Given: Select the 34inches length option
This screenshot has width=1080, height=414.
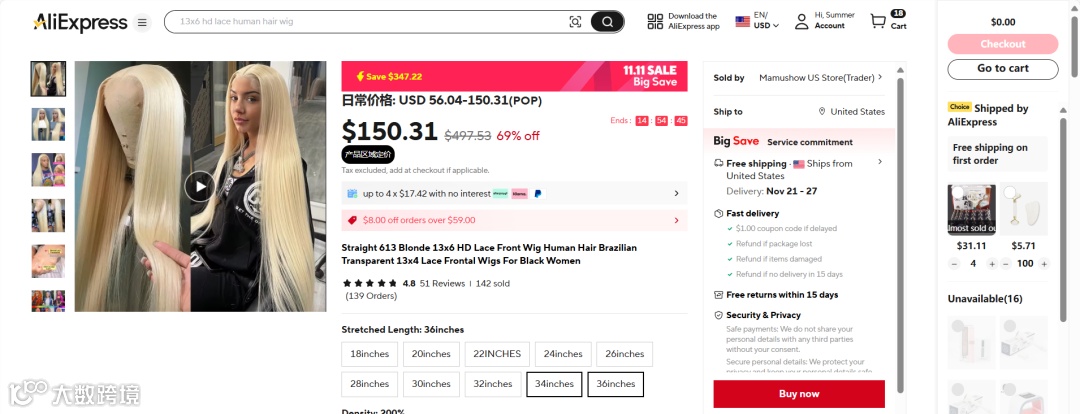Looking at the screenshot, I should point(554,384).
